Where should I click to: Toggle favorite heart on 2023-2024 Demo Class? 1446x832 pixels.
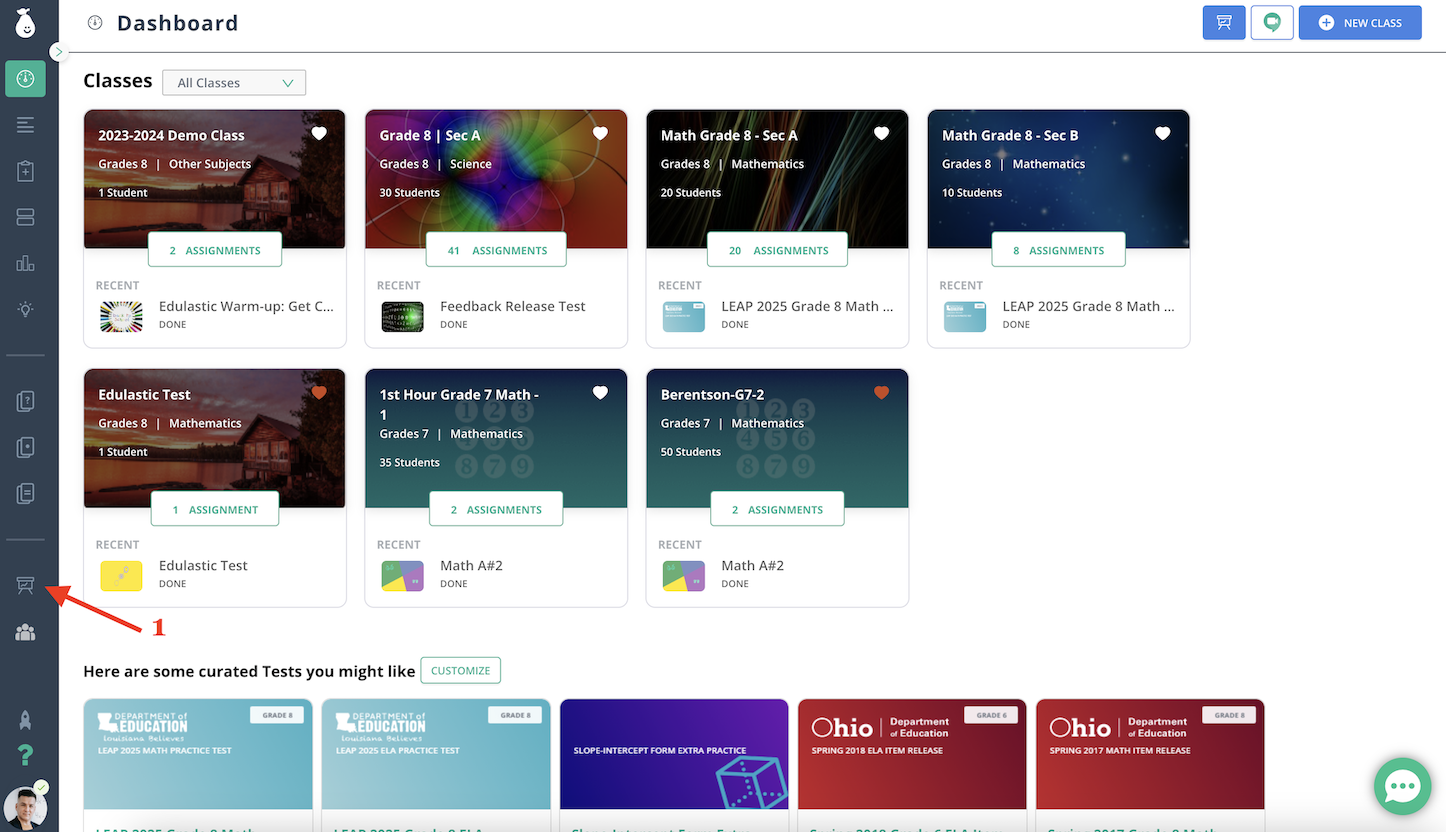pos(319,134)
